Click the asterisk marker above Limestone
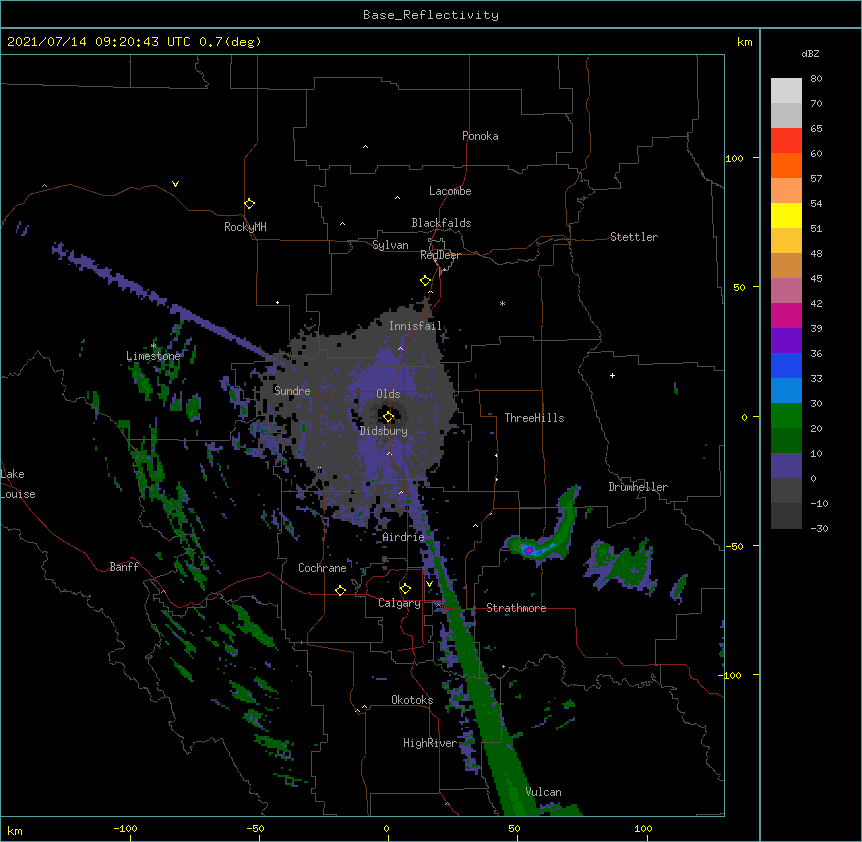 [153, 346]
